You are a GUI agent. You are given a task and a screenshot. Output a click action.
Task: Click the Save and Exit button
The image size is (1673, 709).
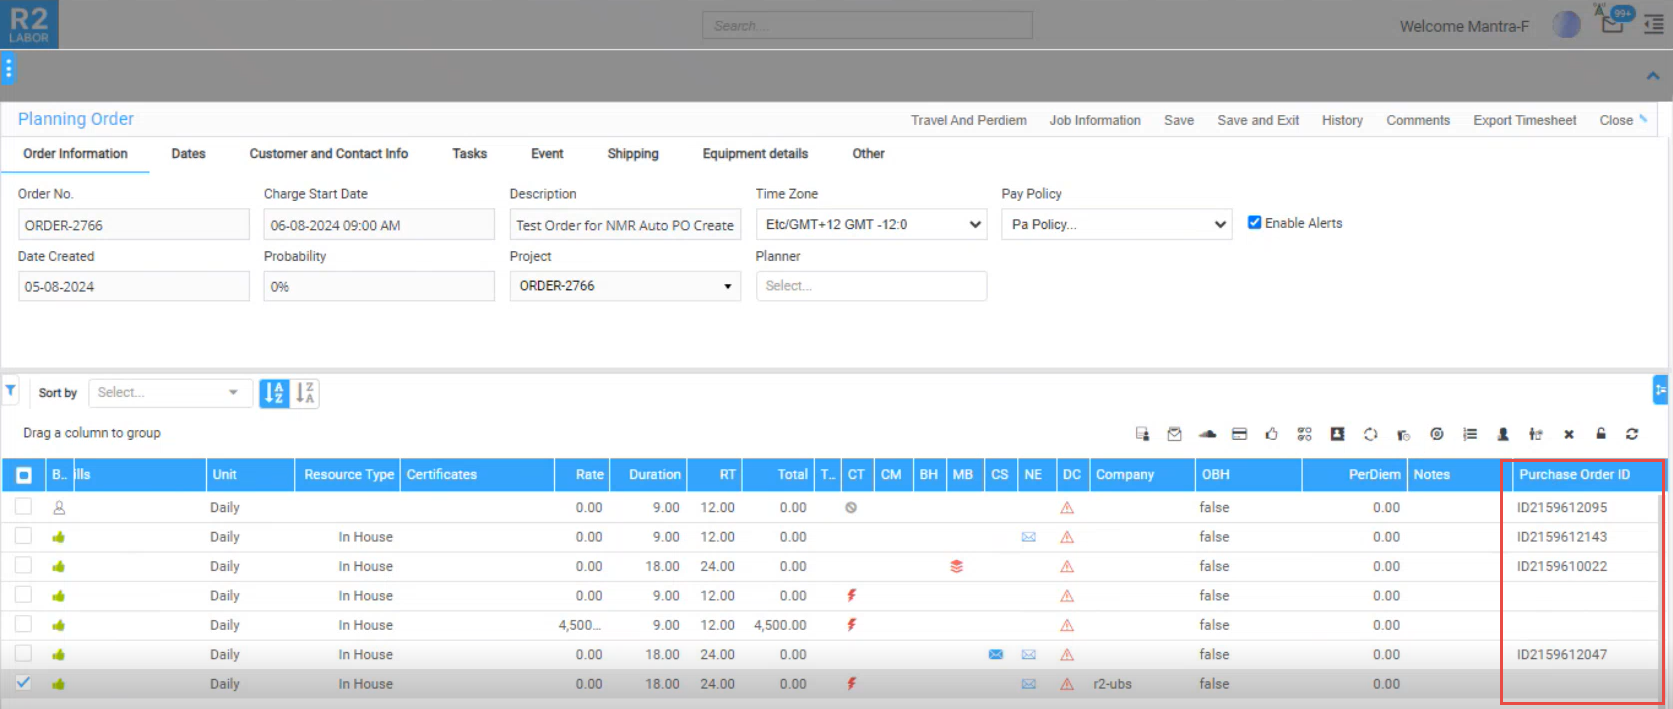1257,120
